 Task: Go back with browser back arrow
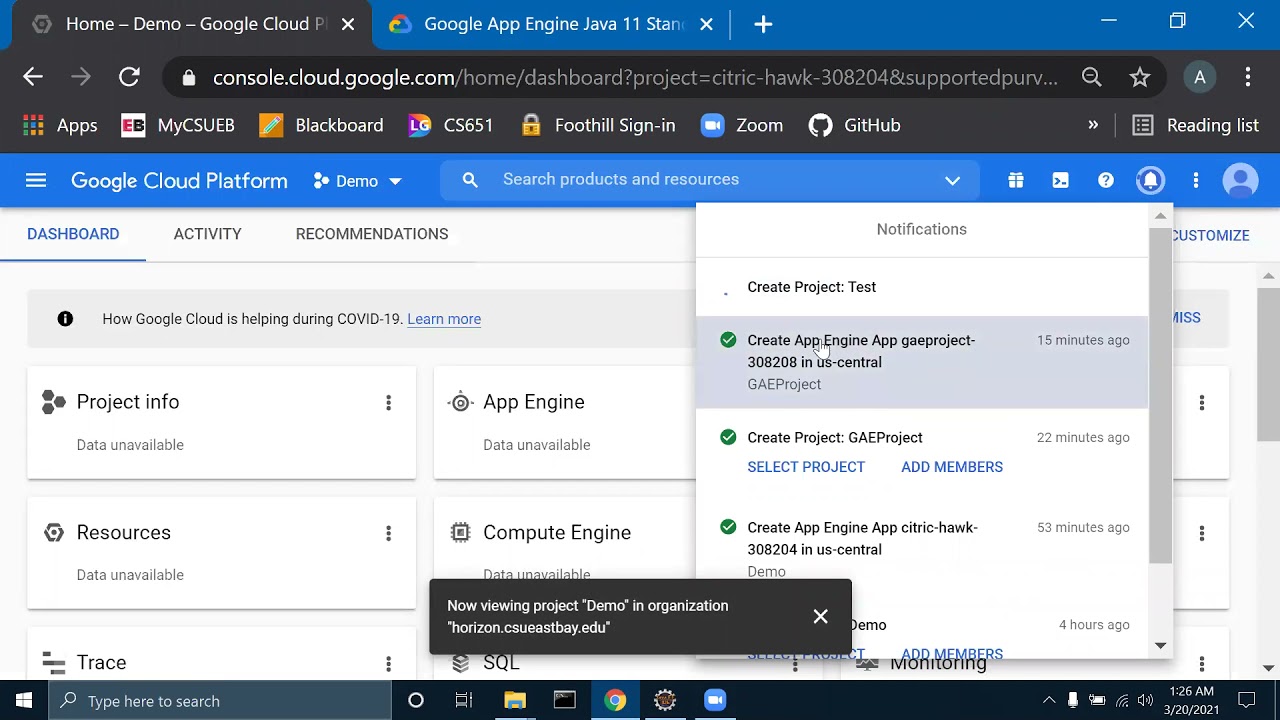pos(33,77)
